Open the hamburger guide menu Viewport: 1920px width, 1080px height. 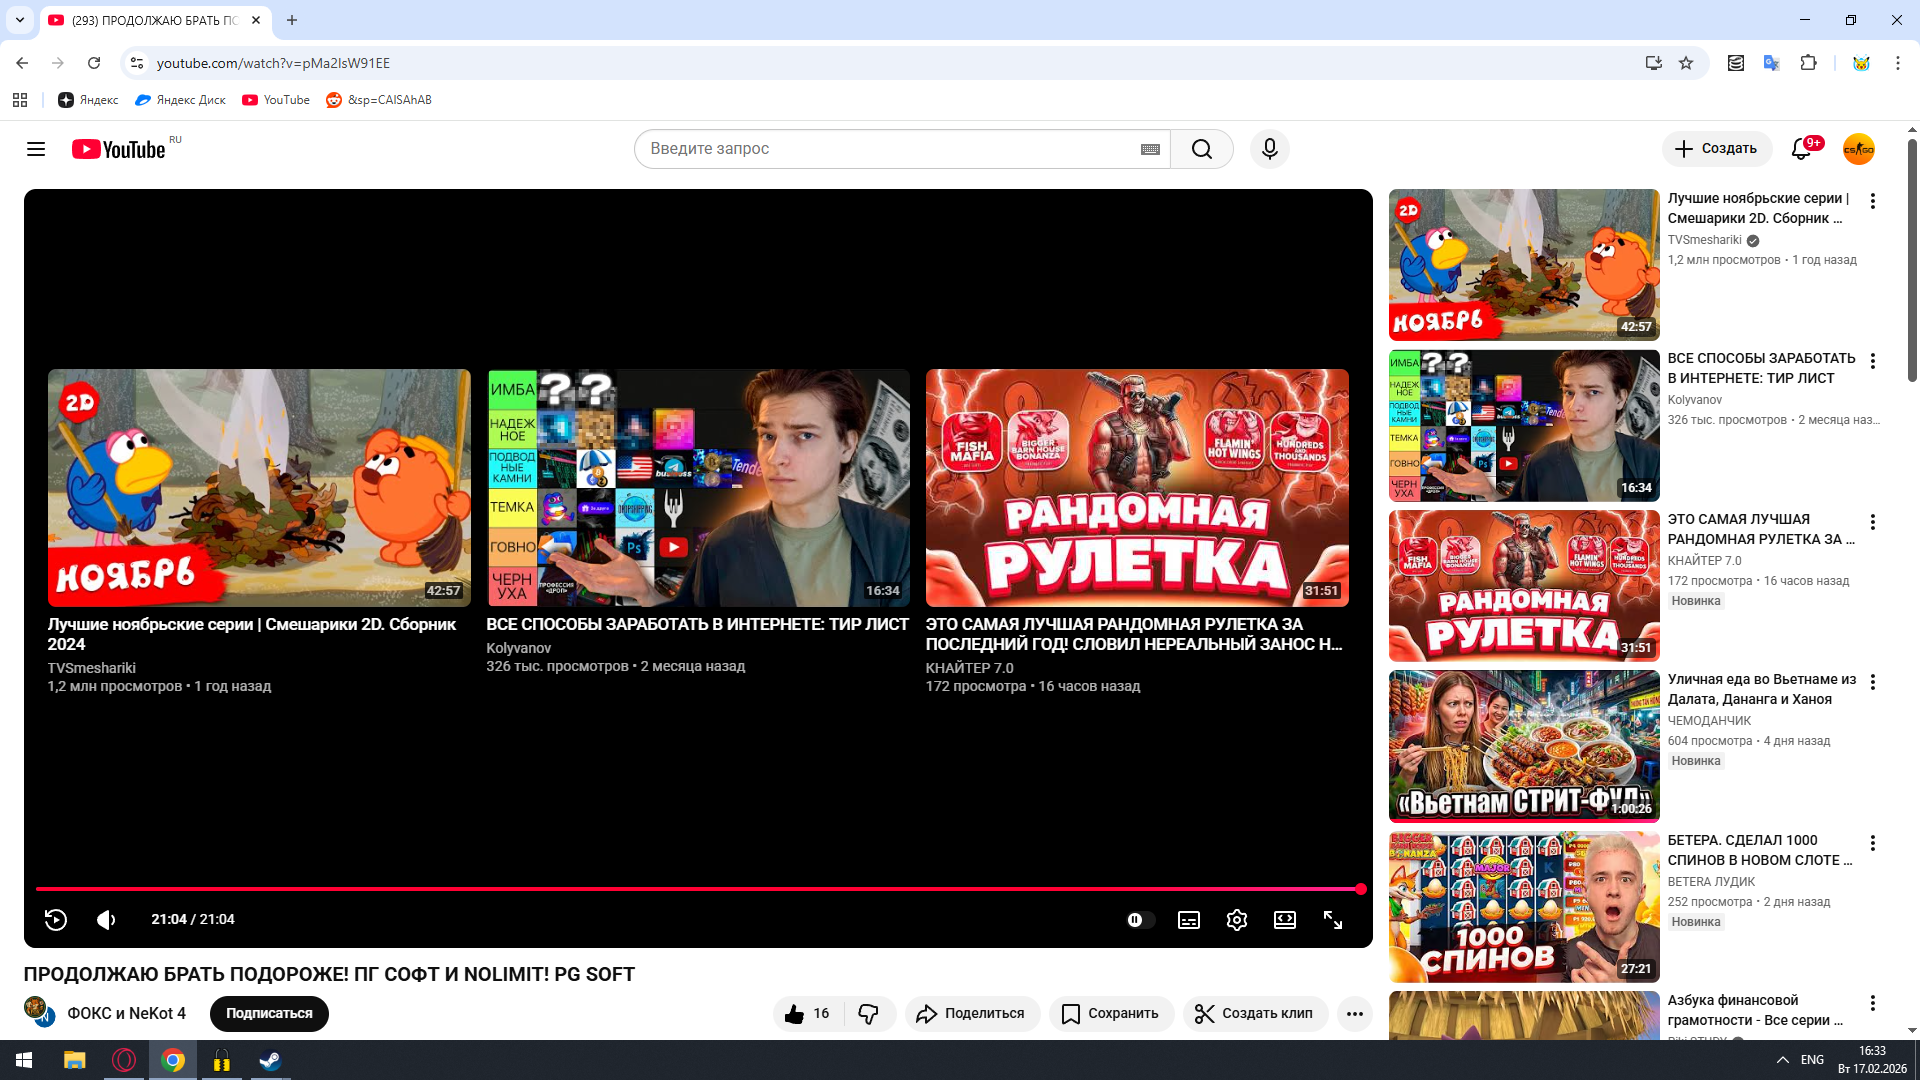click(36, 149)
